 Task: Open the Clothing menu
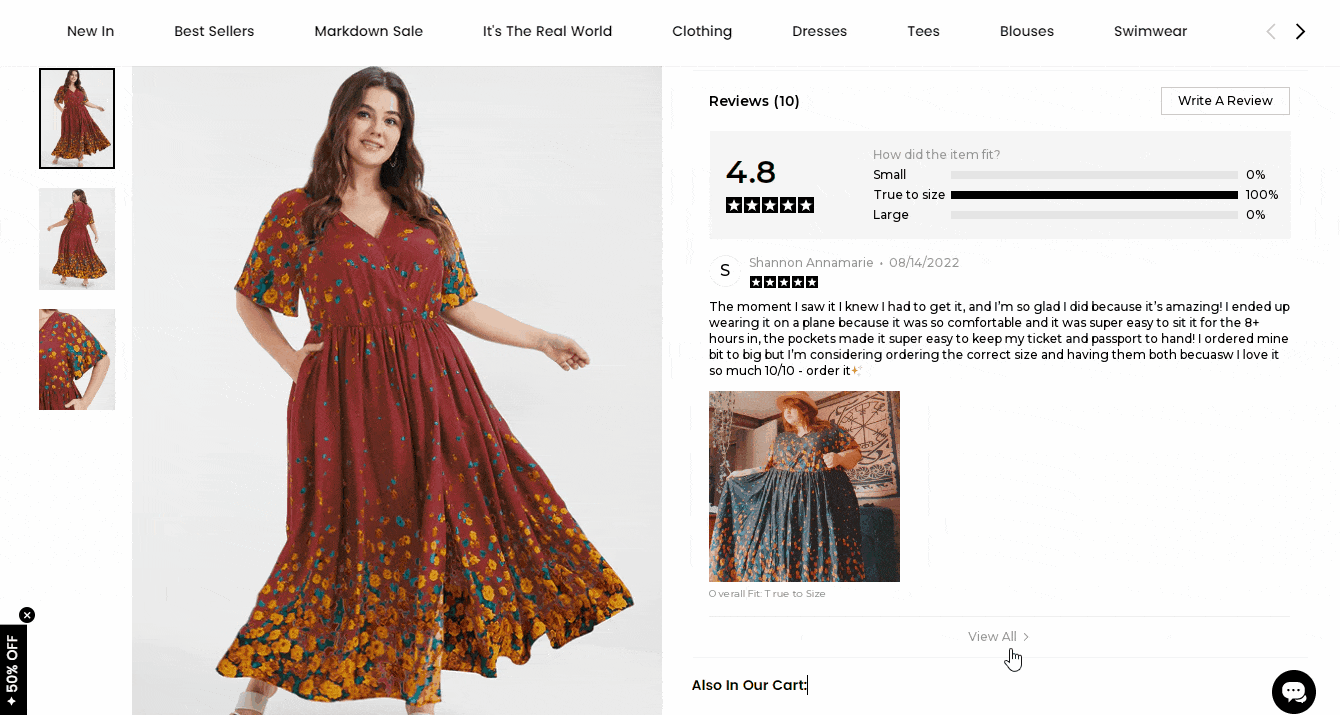tap(702, 31)
